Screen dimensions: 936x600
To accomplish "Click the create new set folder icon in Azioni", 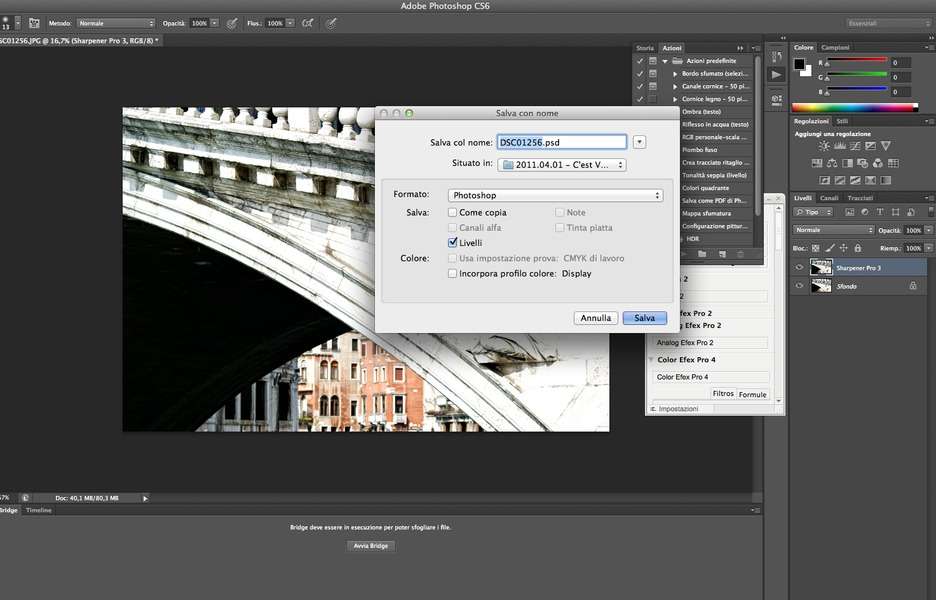I will click(702, 254).
